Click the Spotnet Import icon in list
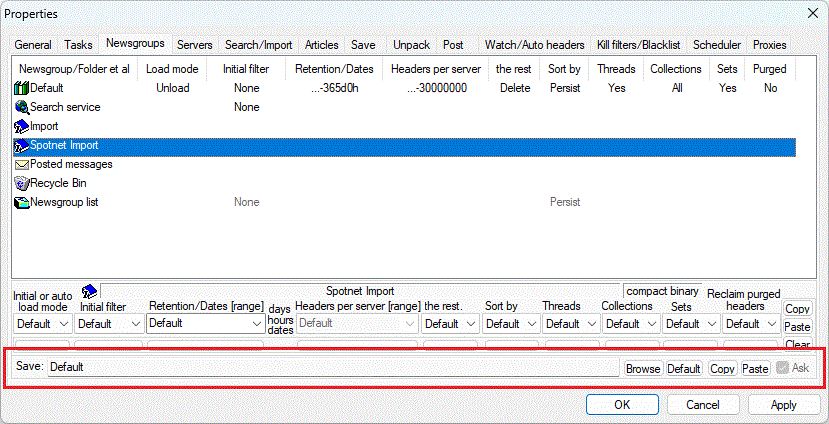The image size is (829, 424). pyautogui.click(x=21, y=146)
